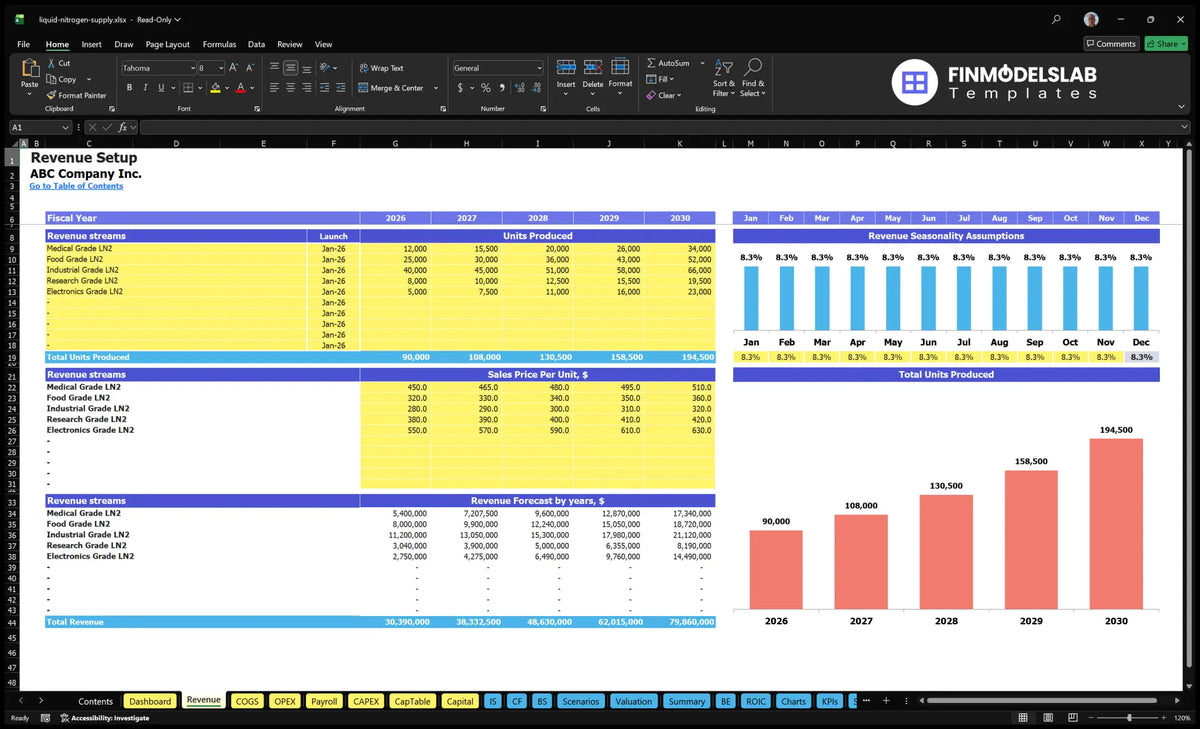Image resolution: width=1200 pixels, height=729 pixels.
Task: Open Font group dialog launcher
Action: pyautogui.click(x=257, y=108)
